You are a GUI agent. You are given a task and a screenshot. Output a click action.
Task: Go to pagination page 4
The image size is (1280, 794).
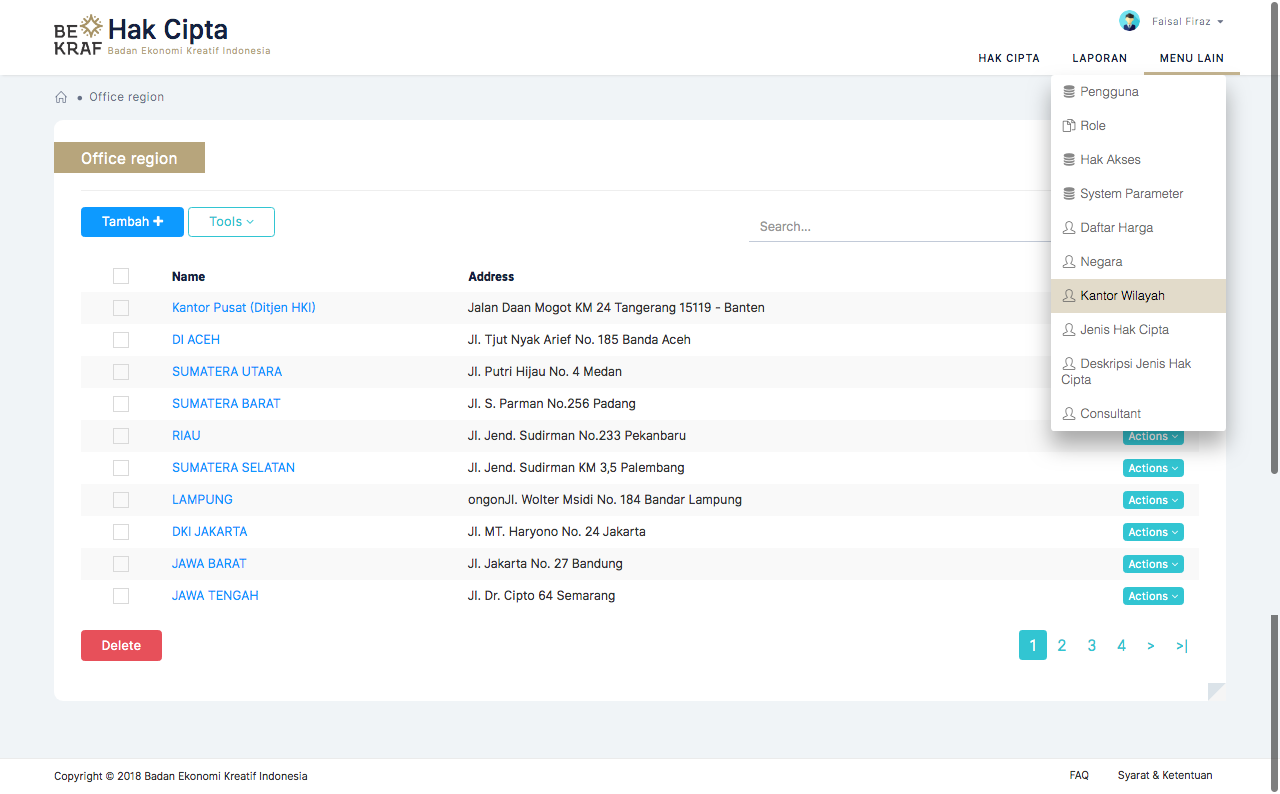(x=1122, y=646)
